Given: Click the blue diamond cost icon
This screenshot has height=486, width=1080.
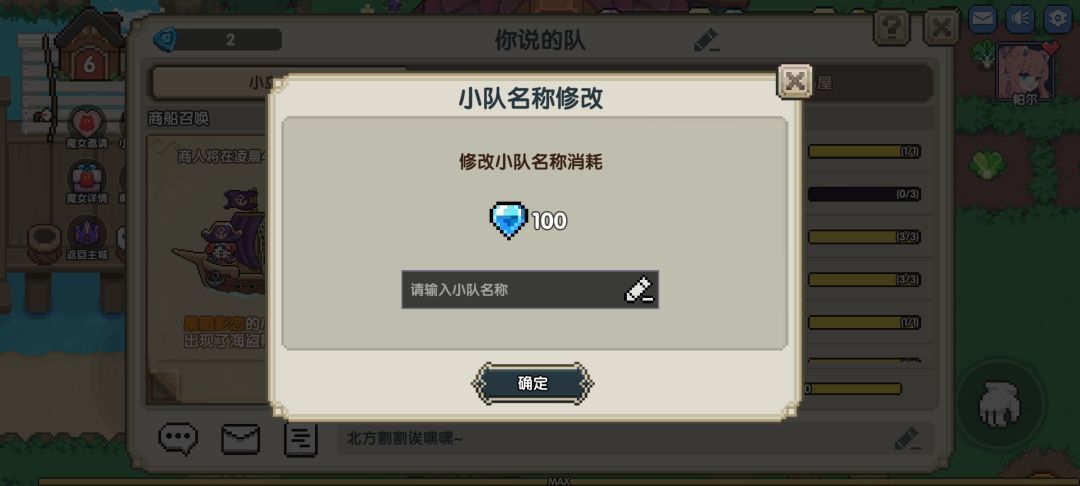Looking at the screenshot, I should pos(508,220).
